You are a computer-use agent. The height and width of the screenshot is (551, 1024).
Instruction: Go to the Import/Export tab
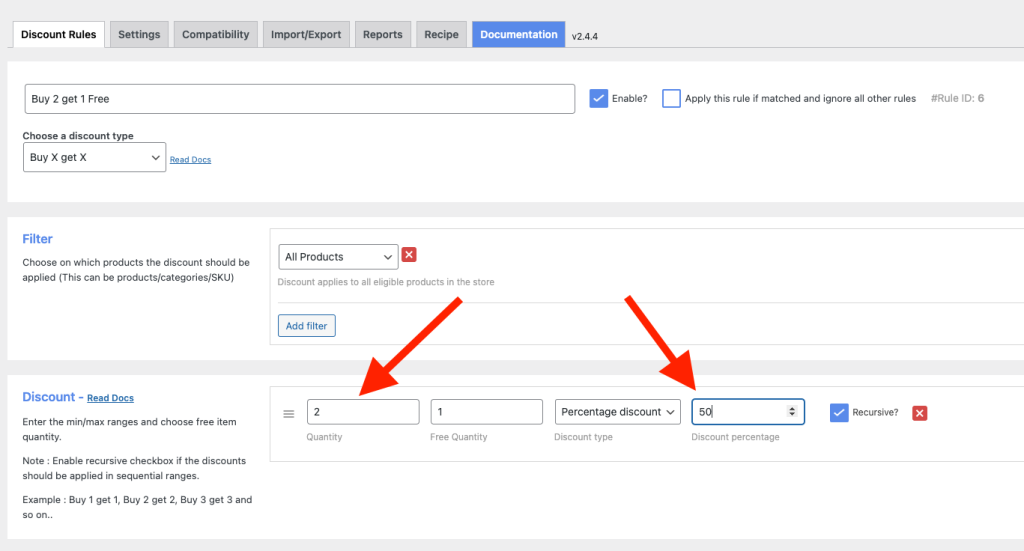point(306,34)
